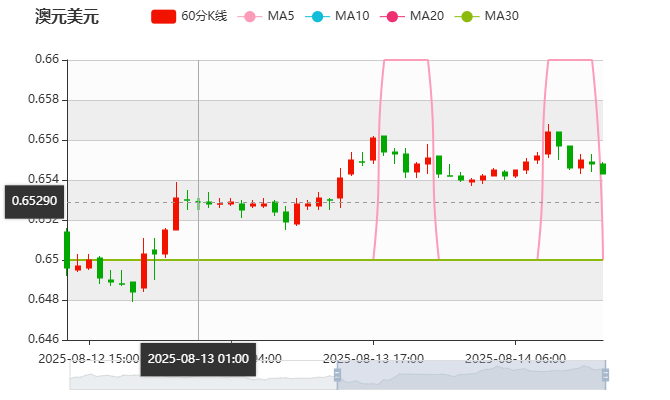Click the left handle of zoom slider
This screenshot has height=400, width=670.
point(335,376)
